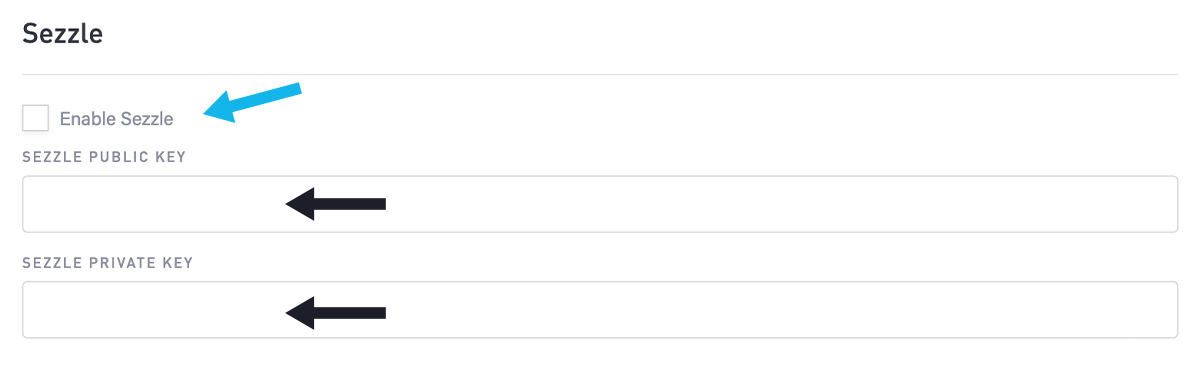Click the black arrow inside the private key field

(336, 313)
